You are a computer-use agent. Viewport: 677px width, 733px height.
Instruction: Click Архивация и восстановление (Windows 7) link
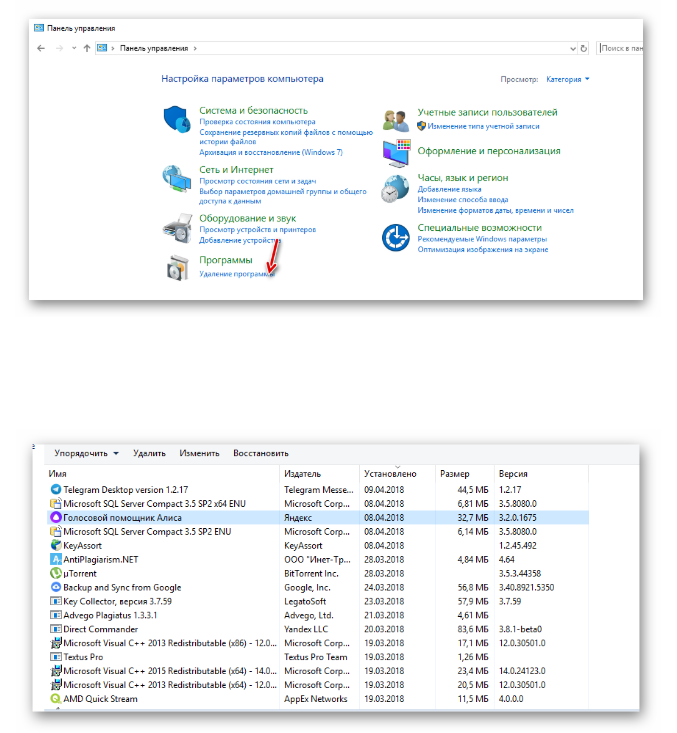(271, 152)
